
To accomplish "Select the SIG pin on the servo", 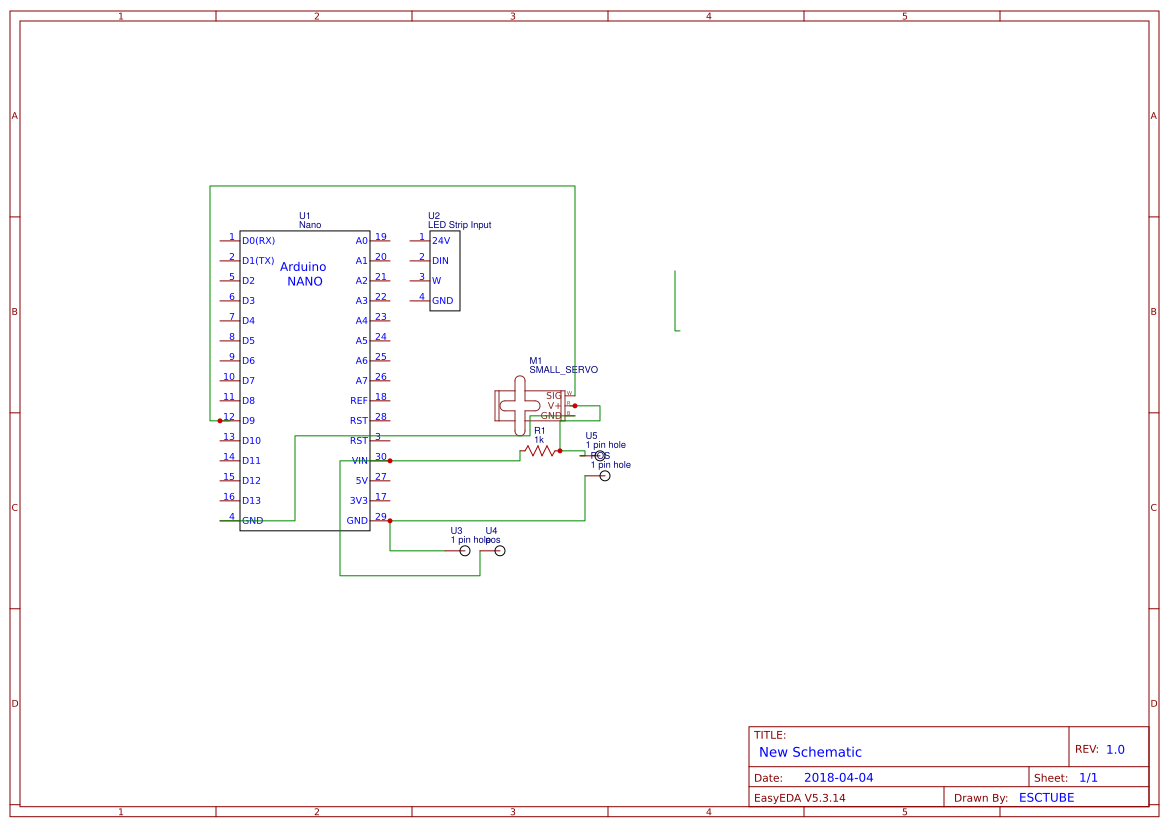I will (x=554, y=394).
